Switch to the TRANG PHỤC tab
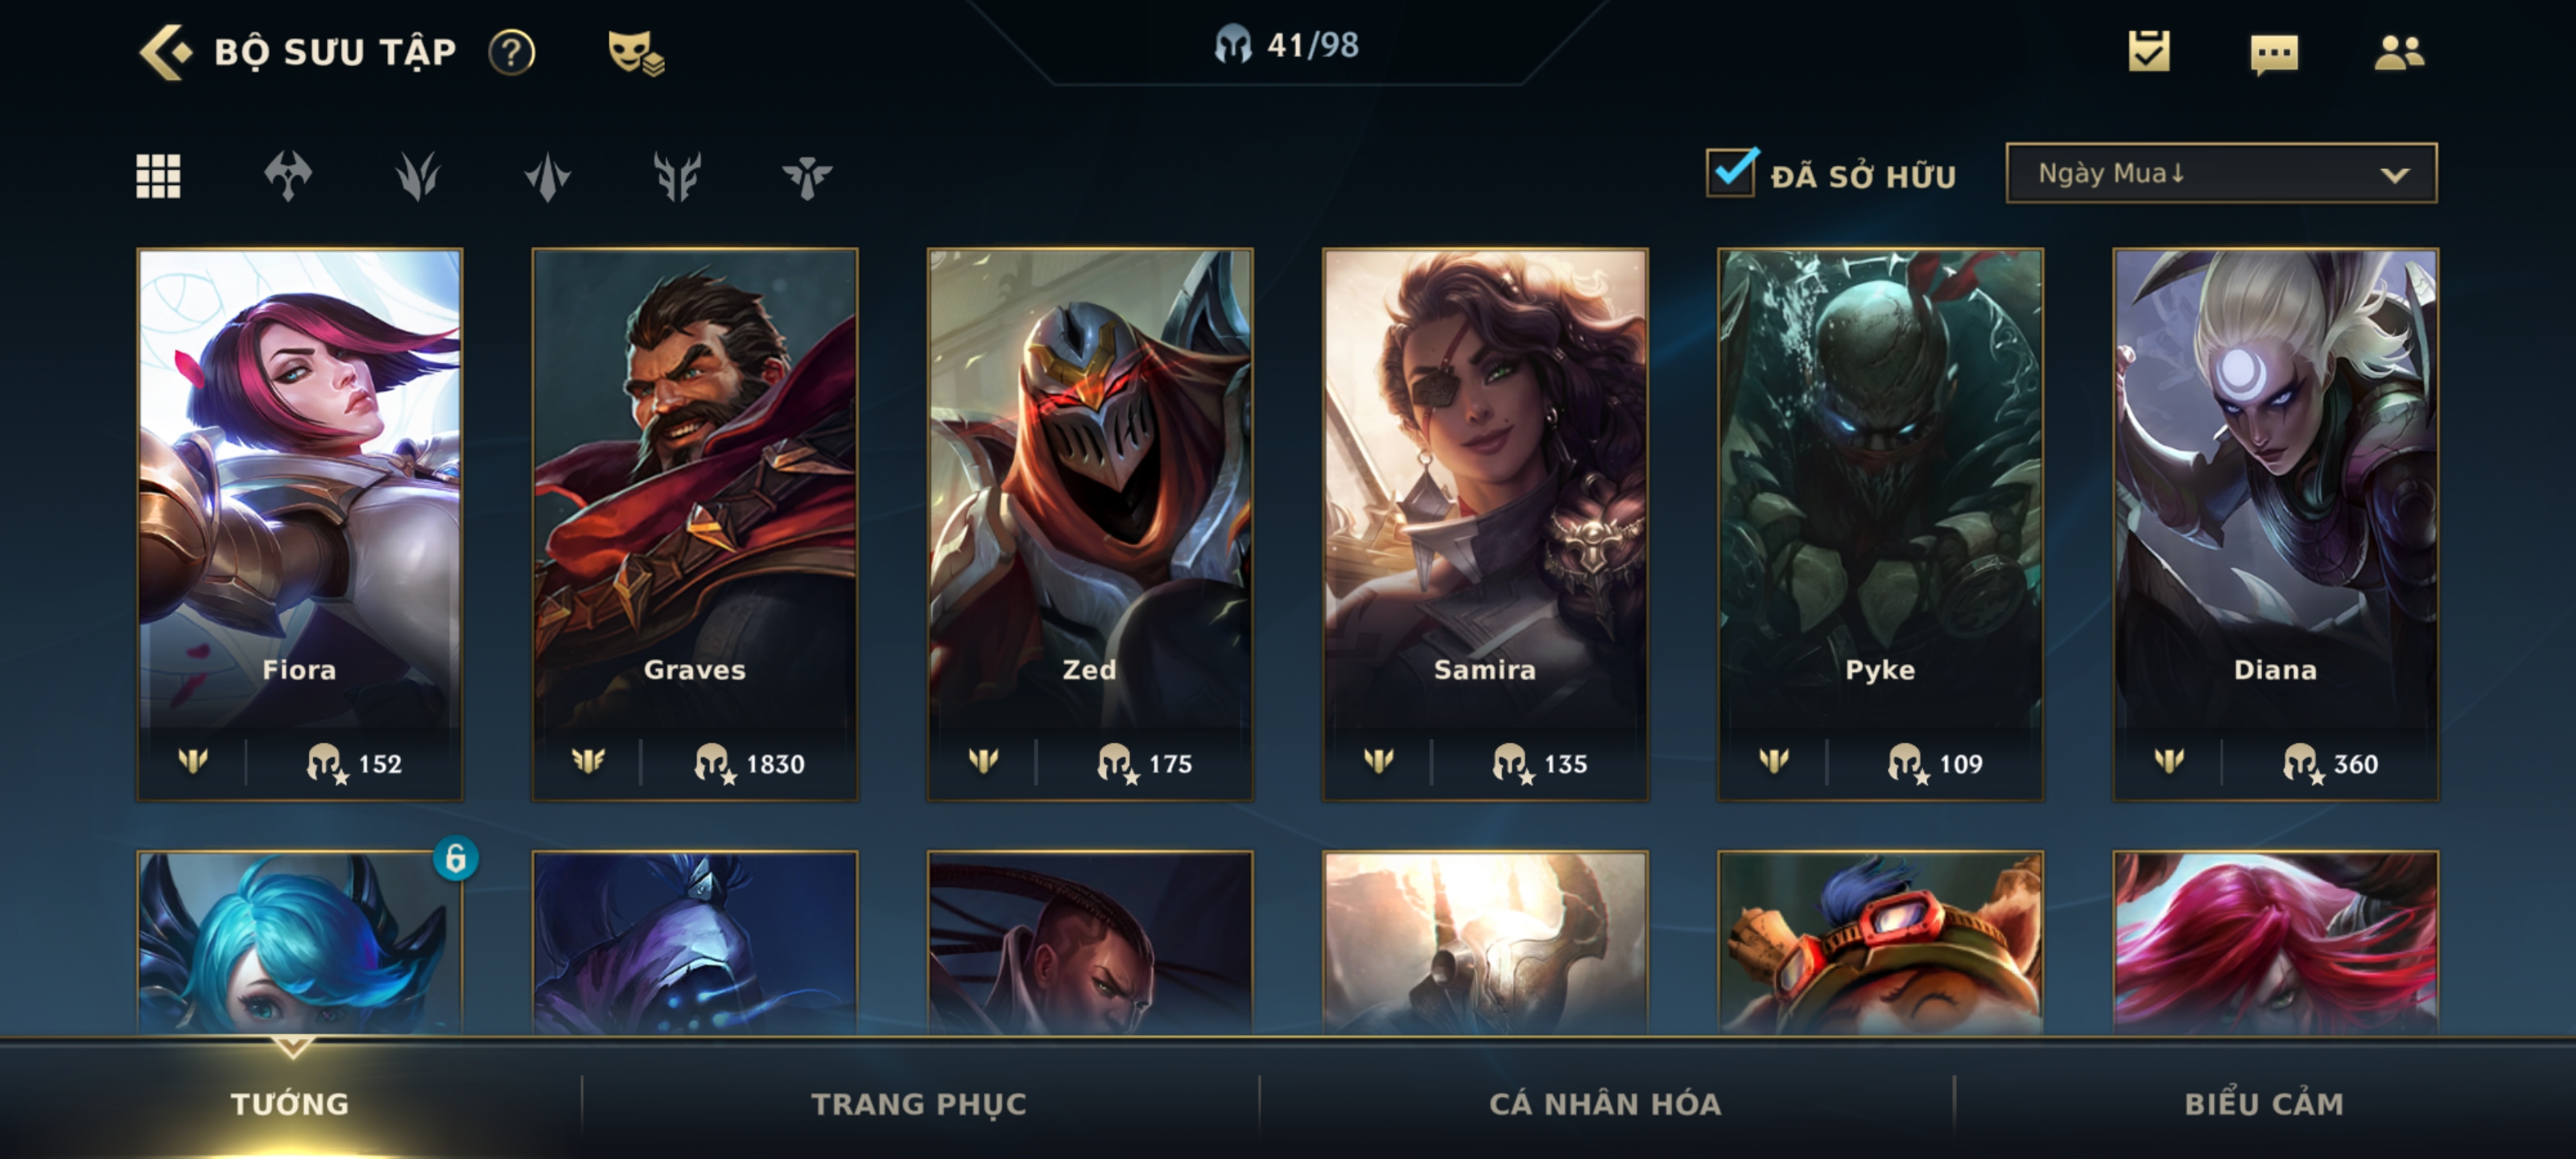The width and height of the screenshot is (2576, 1159). 918,1103
